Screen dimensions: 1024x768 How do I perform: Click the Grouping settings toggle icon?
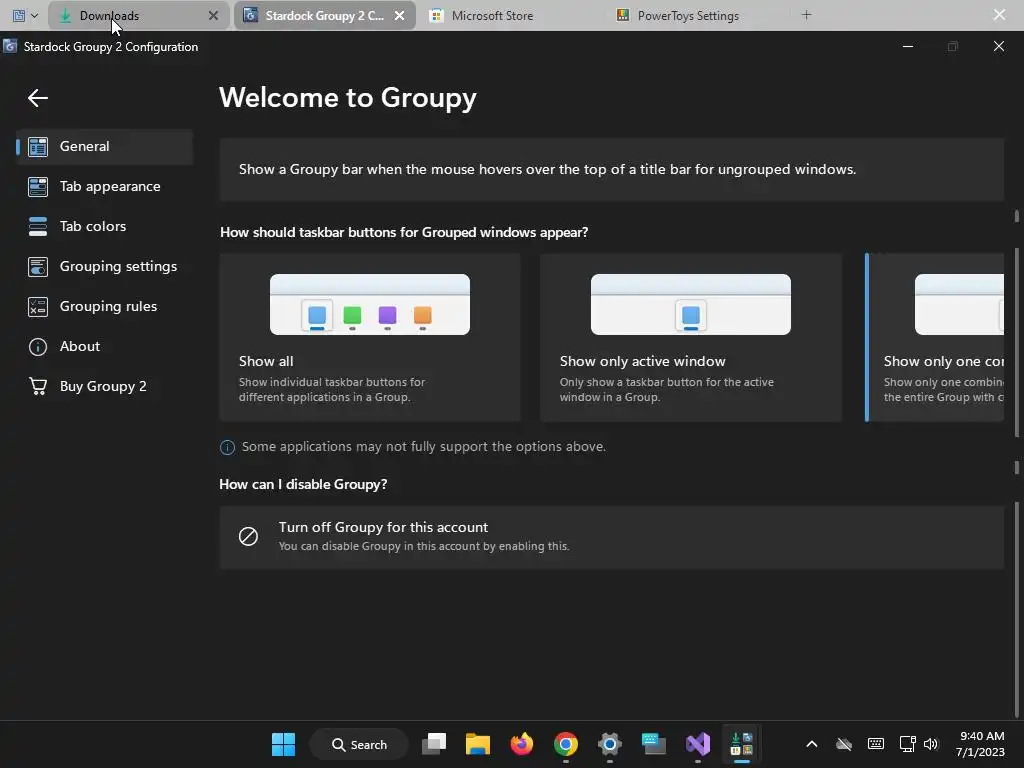click(x=38, y=266)
